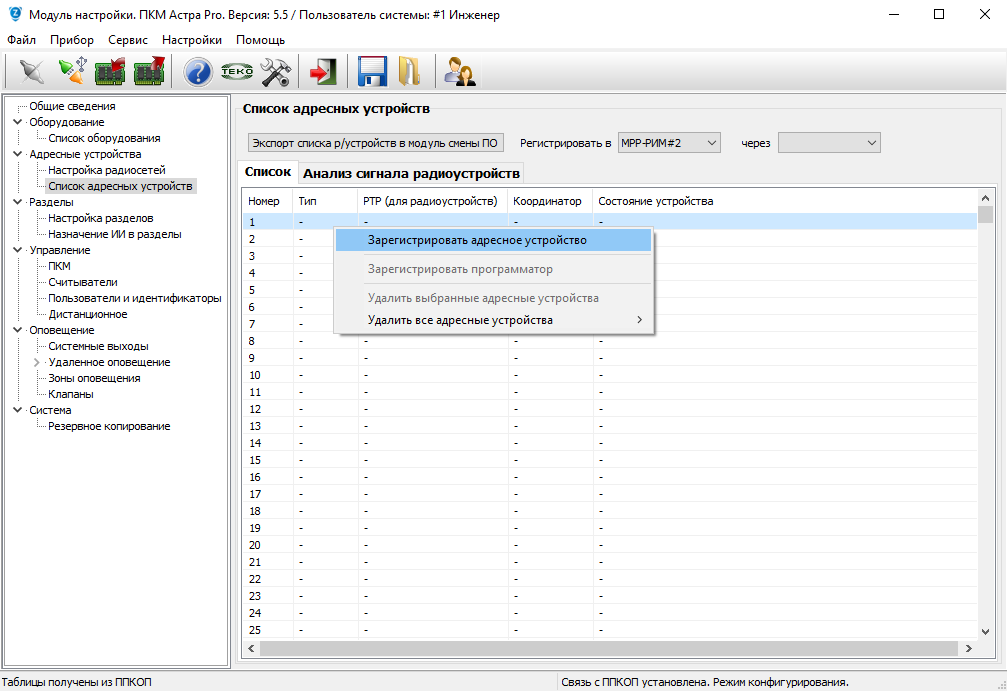
Task: Select Общие сведения in tree
Action: click(72, 106)
